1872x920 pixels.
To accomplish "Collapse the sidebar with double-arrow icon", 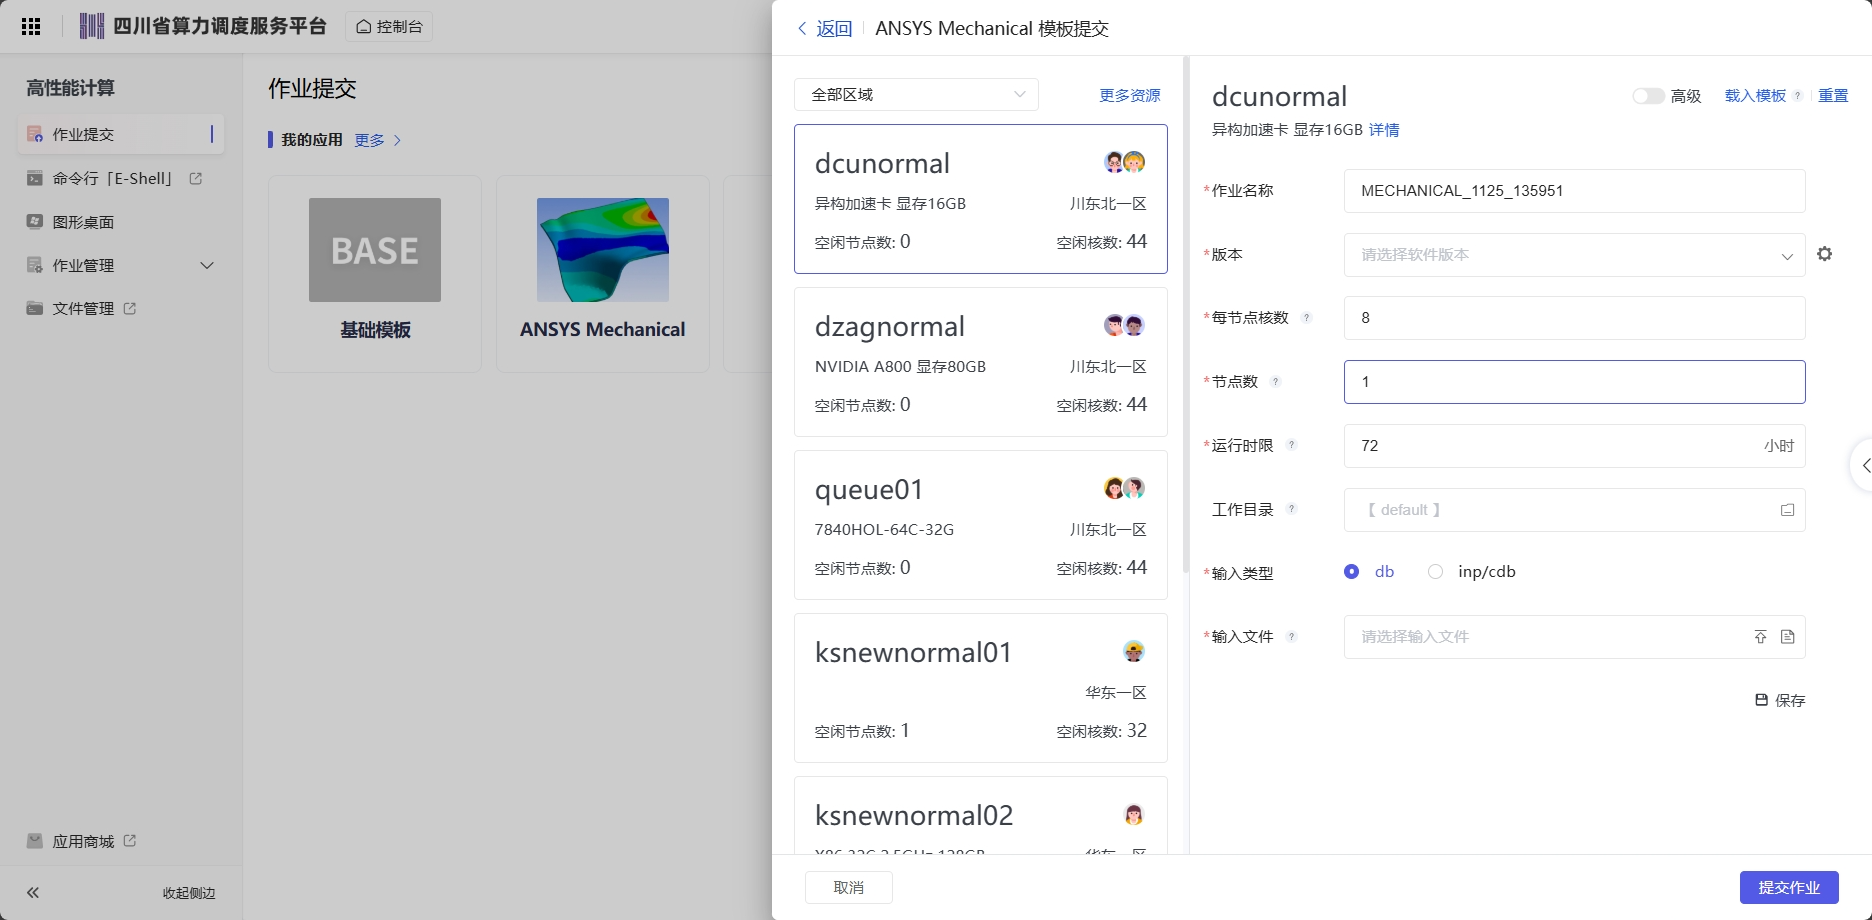I will pyautogui.click(x=33, y=893).
